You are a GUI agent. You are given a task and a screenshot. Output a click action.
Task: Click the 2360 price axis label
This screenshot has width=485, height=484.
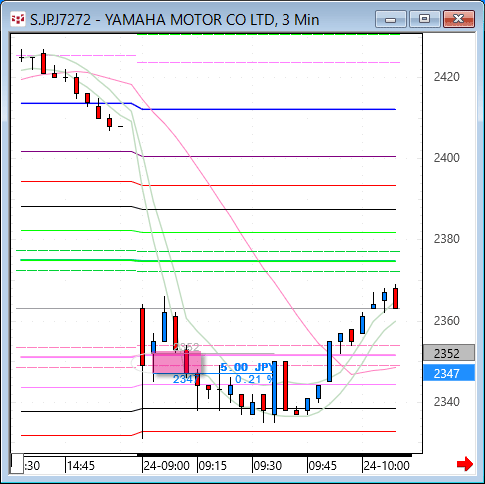click(x=447, y=321)
